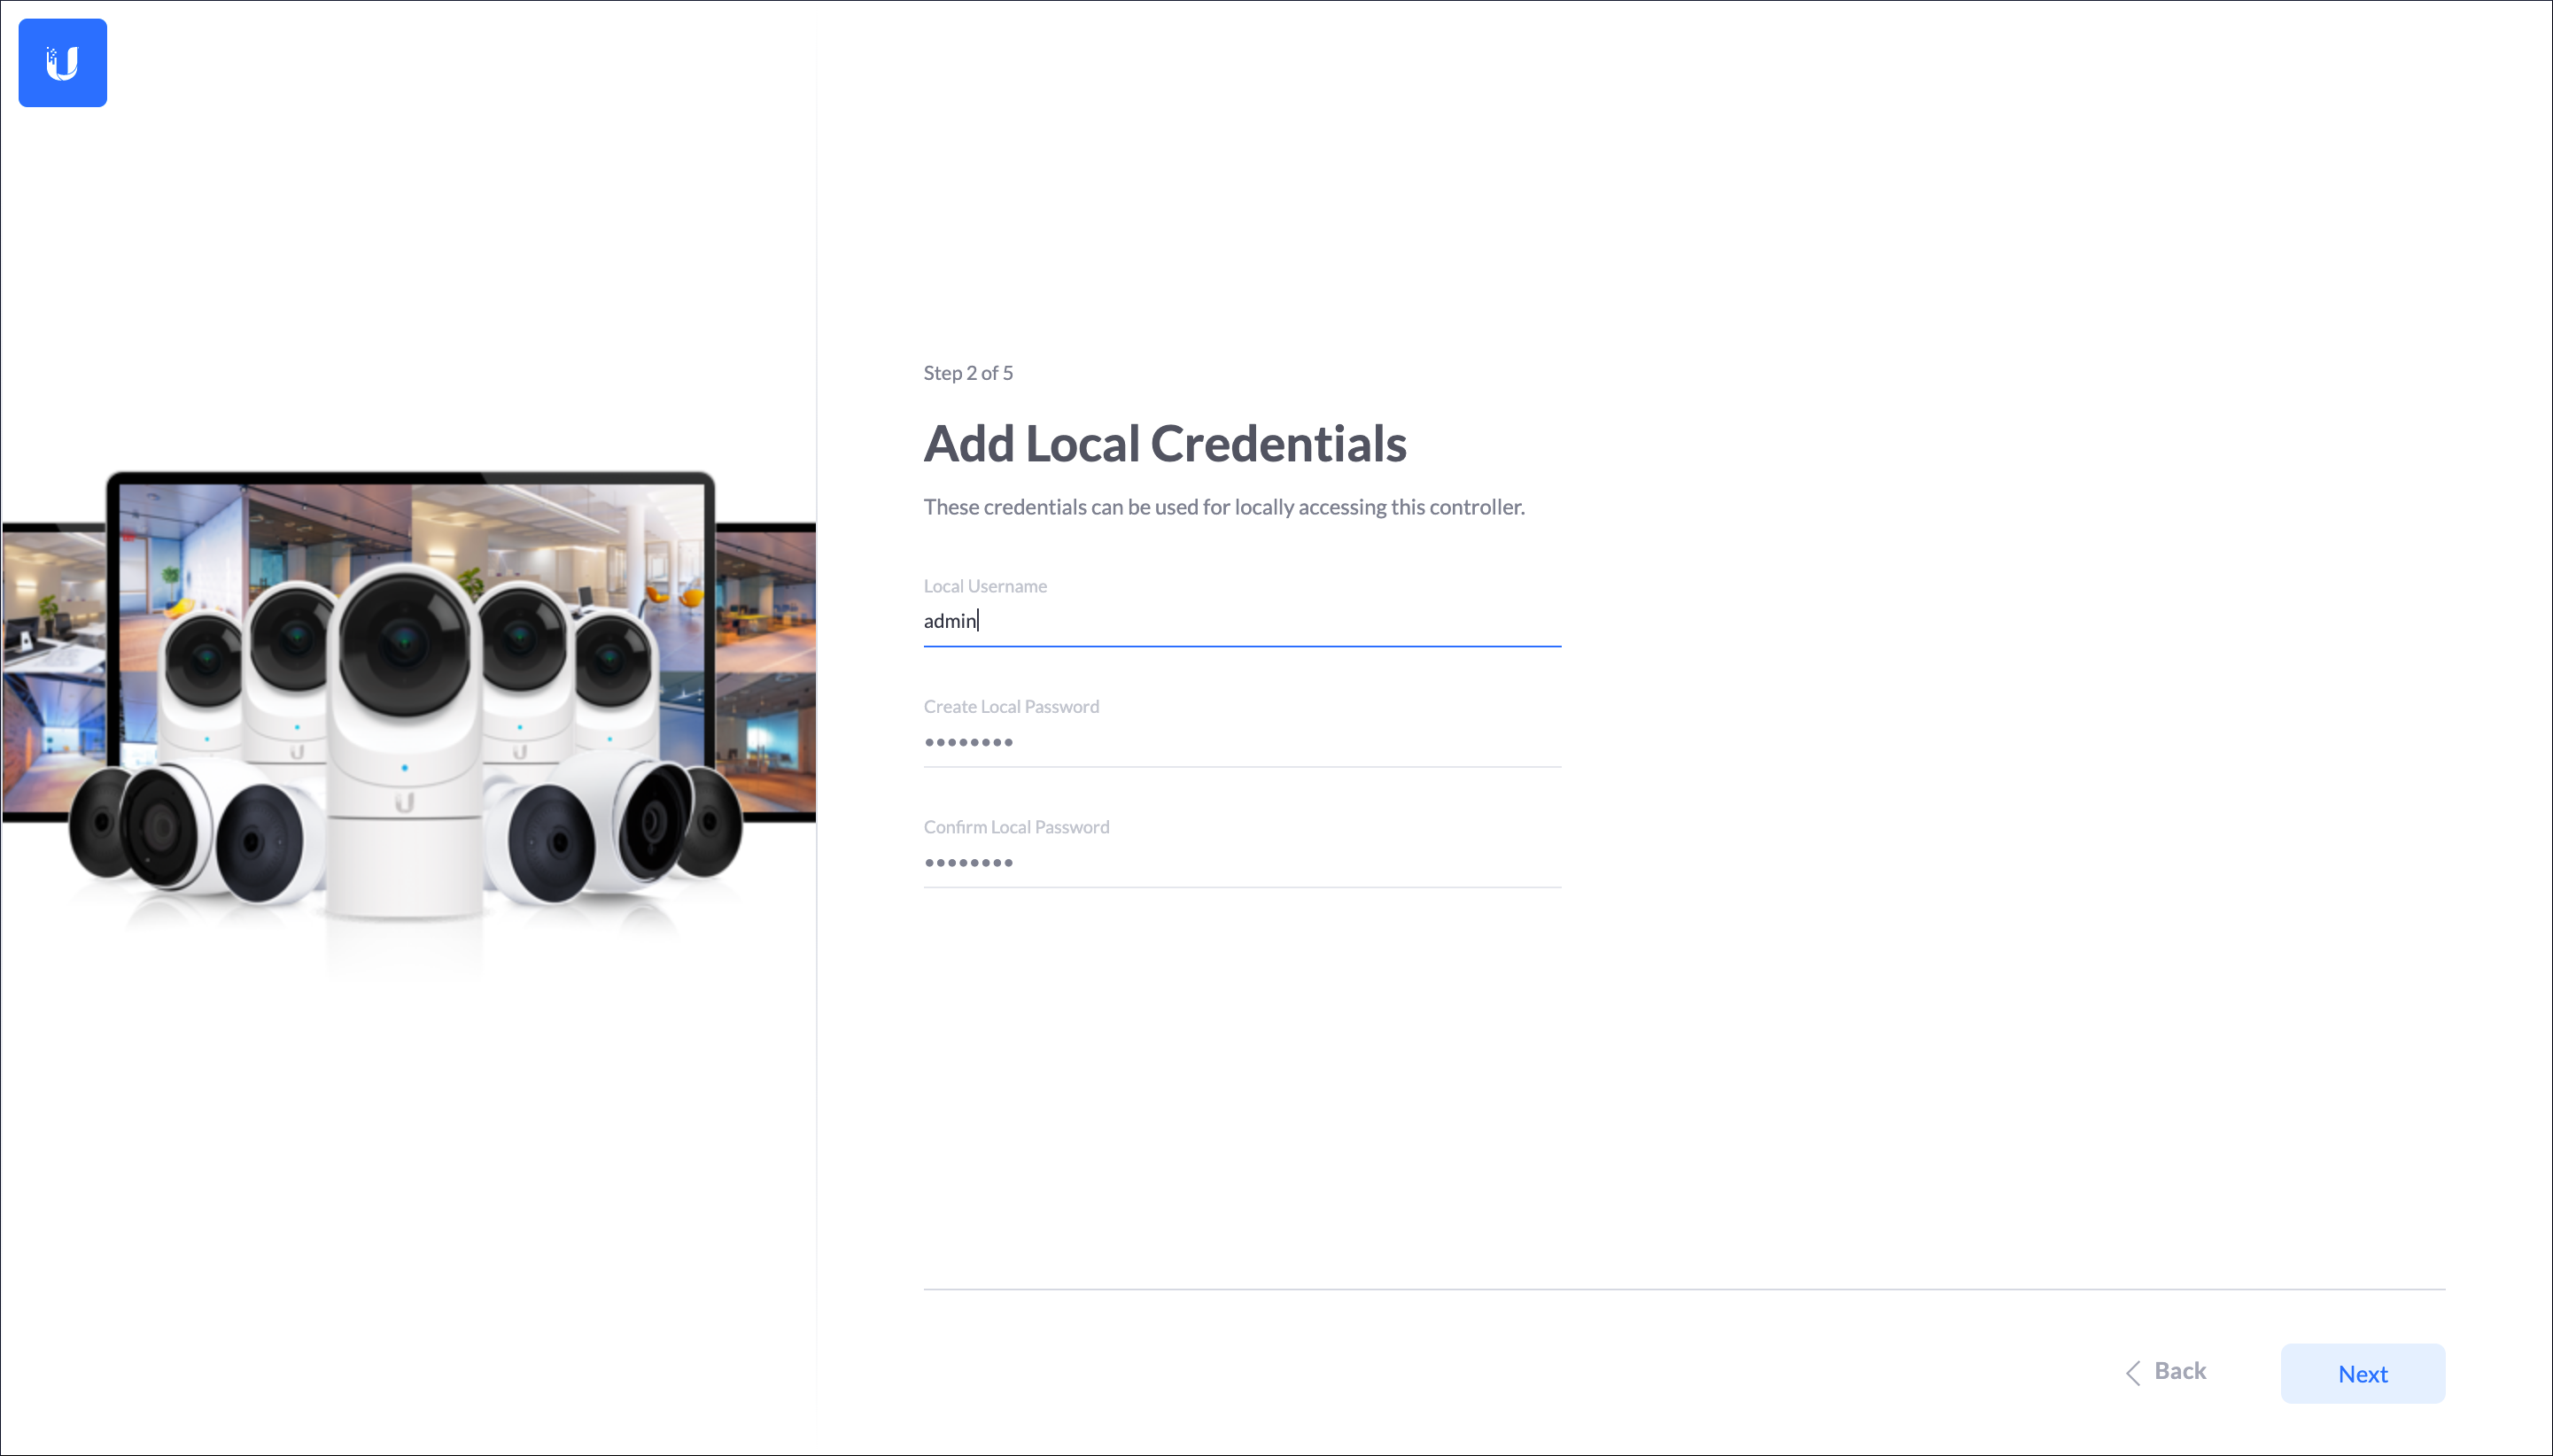2553x1456 pixels.
Task: Click the Step 2 of 5 indicator
Action: tap(967, 373)
